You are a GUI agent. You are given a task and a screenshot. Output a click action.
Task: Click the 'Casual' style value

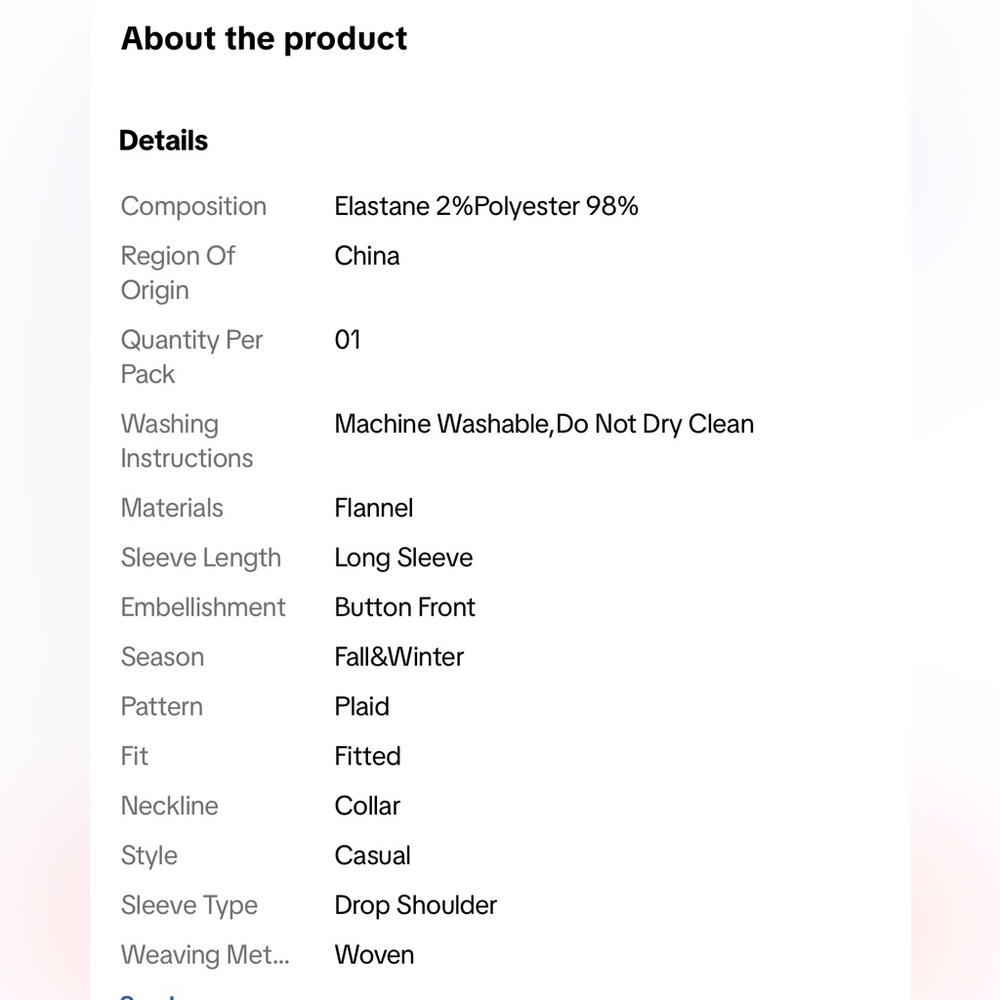(x=372, y=856)
